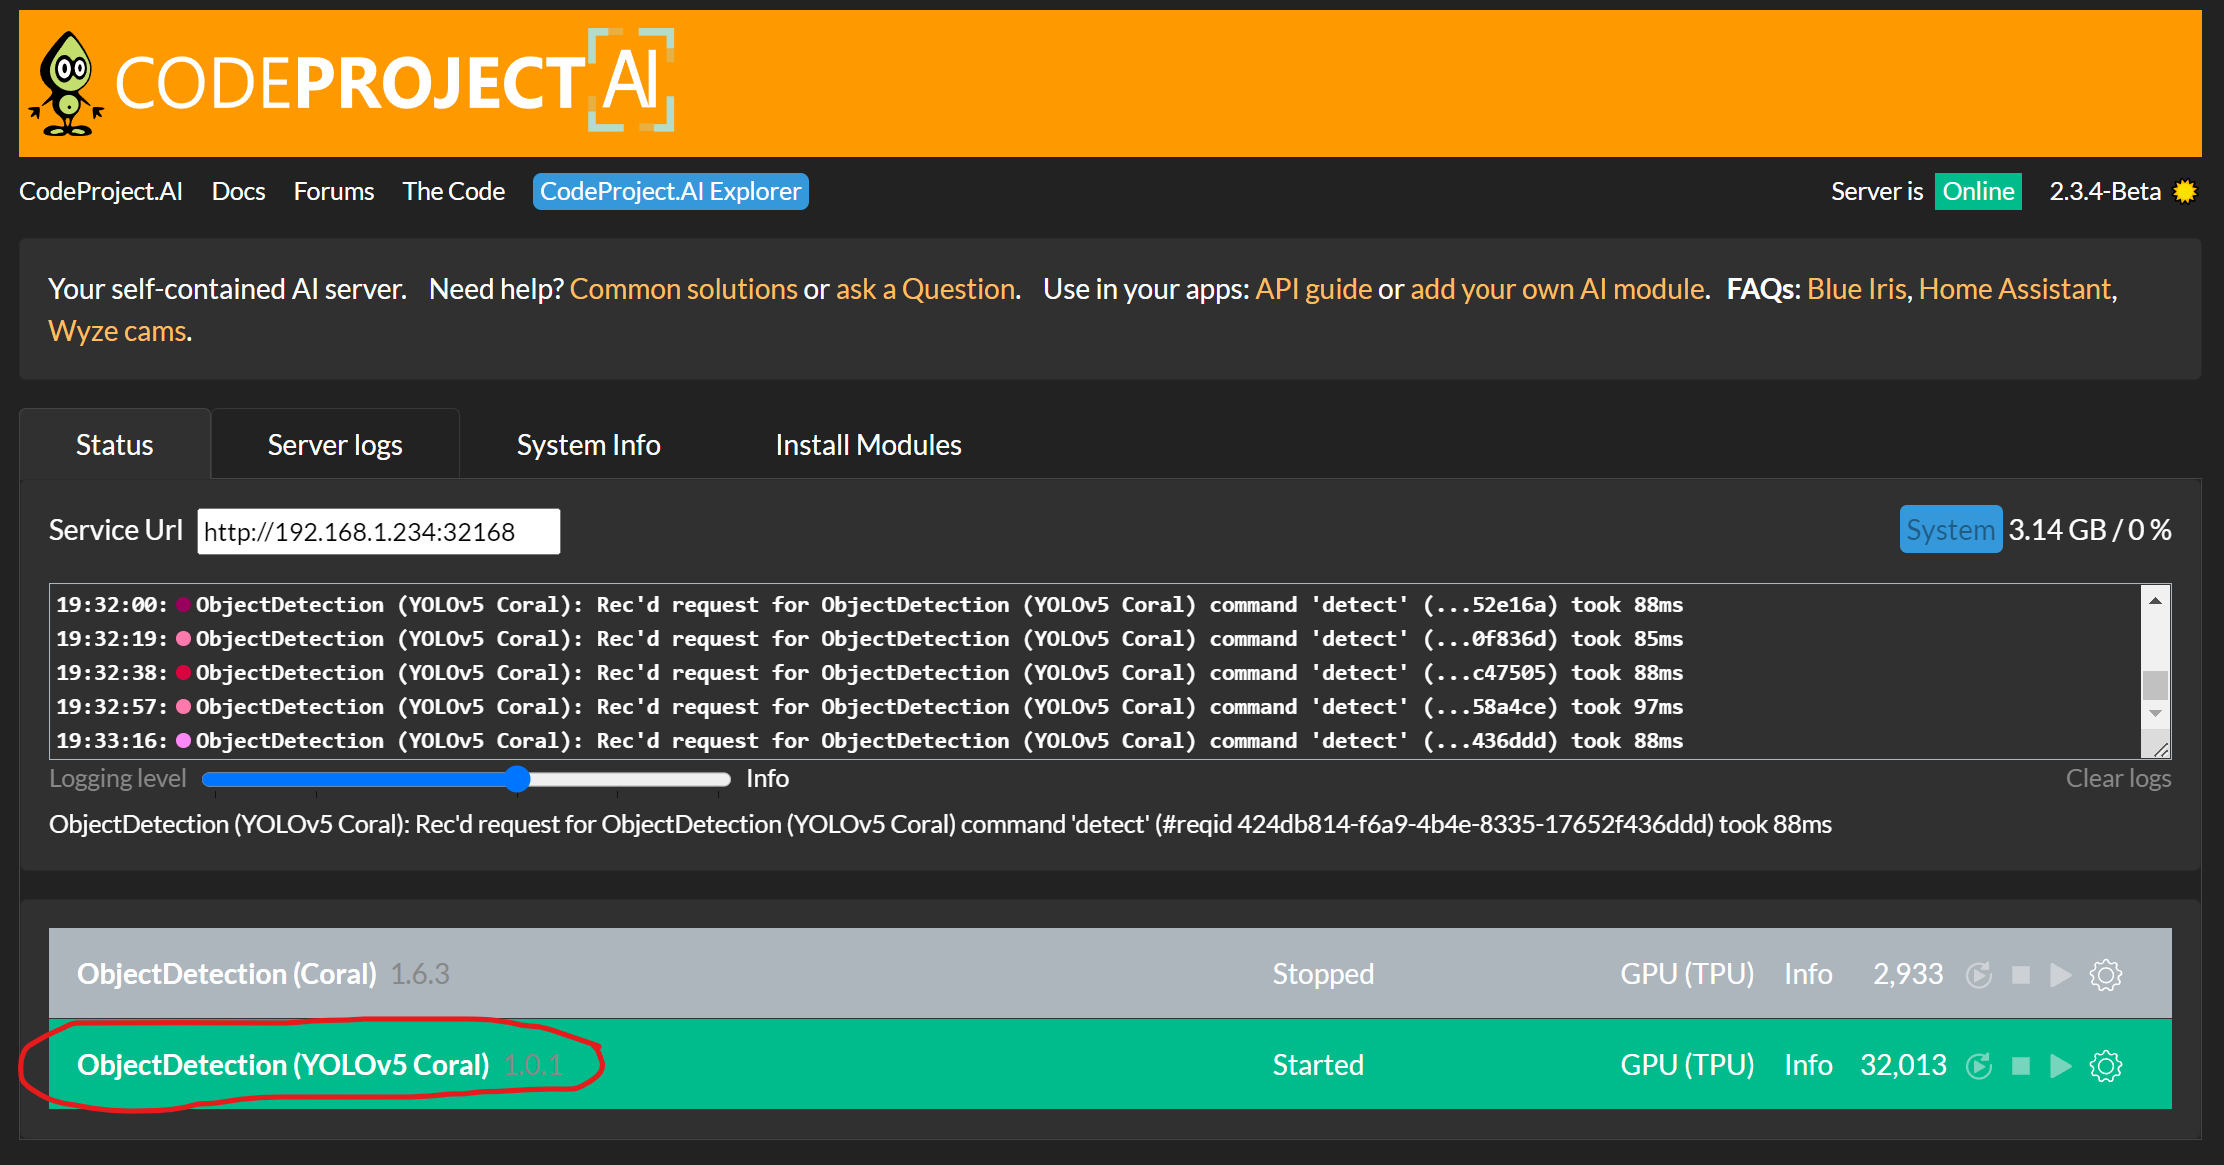Open settings gear for ObjectDetection (Coral)
This screenshot has width=2224, height=1165.
point(2106,975)
